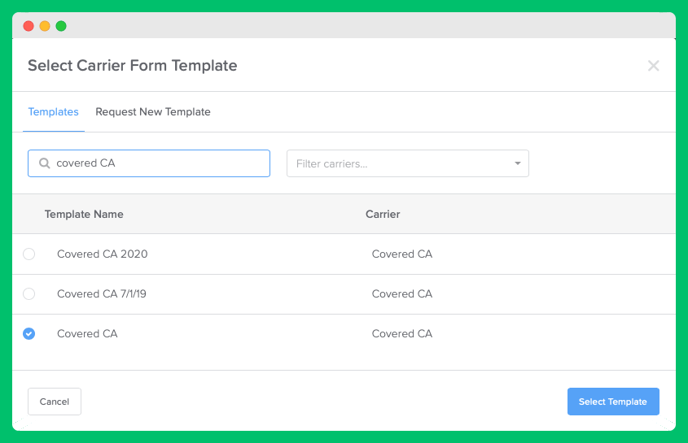688x443 pixels.
Task: Open the Request New Template tab
Action: 153,112
